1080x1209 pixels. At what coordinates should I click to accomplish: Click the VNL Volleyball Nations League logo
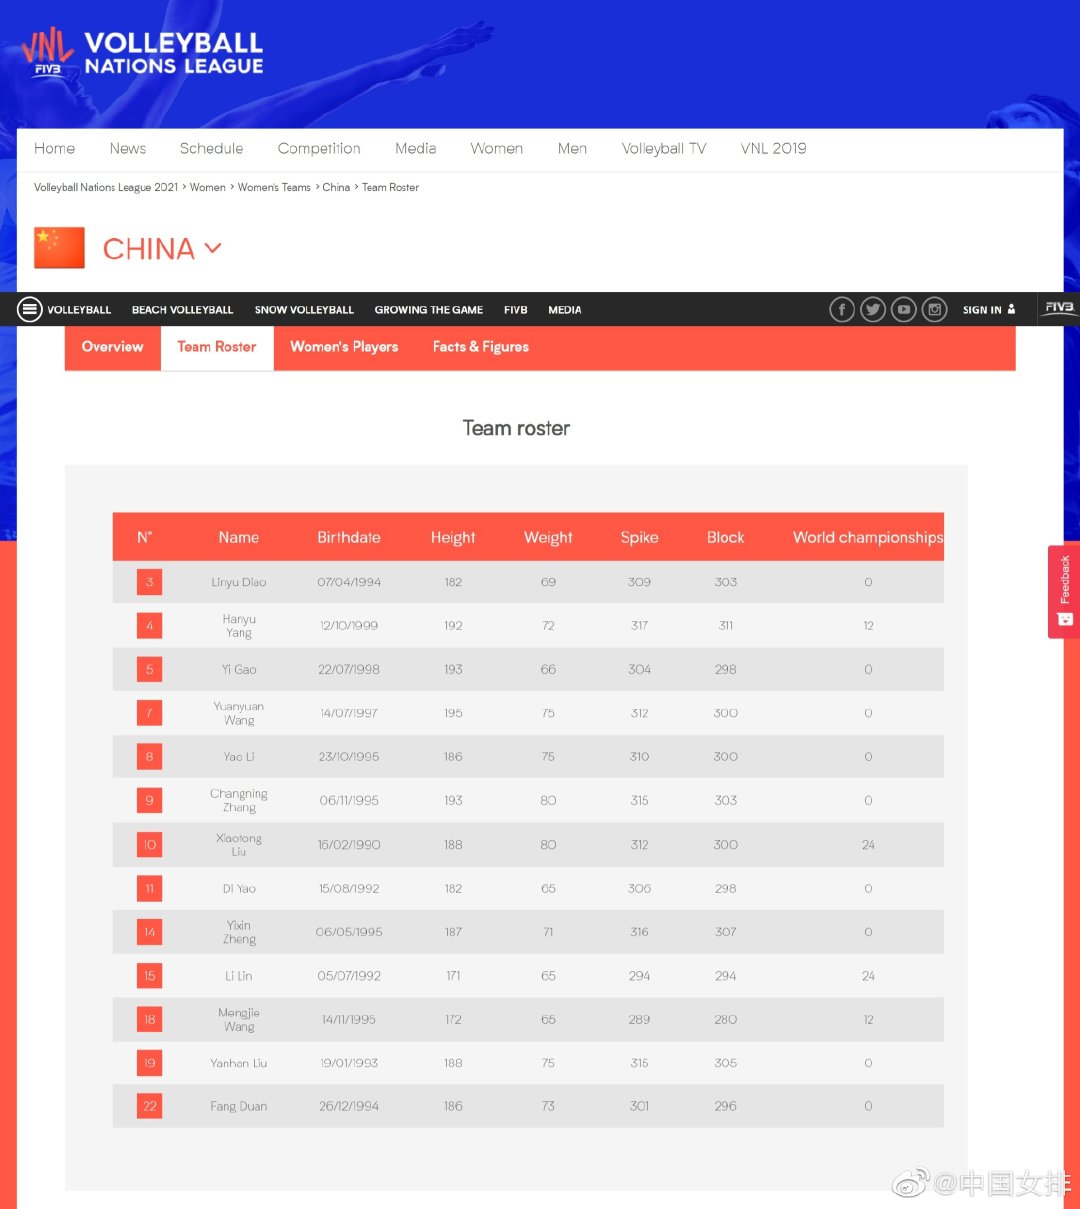142,54
